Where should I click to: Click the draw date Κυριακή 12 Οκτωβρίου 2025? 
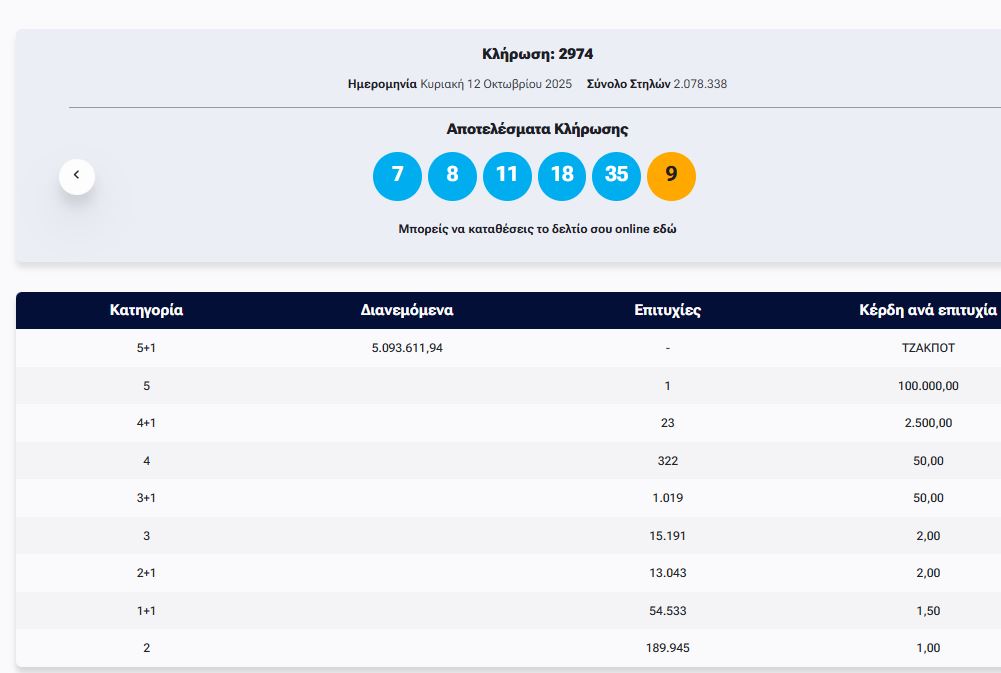click(496, 84)
